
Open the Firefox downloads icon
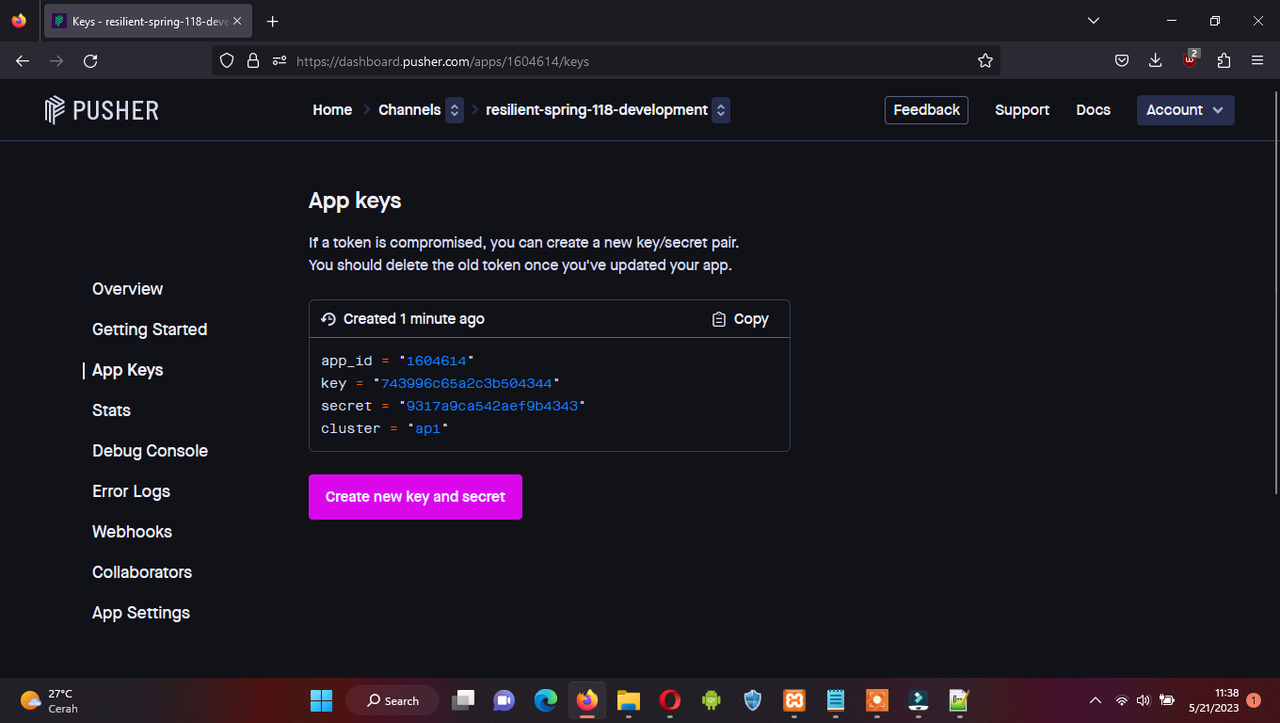tap(1155, 61)
